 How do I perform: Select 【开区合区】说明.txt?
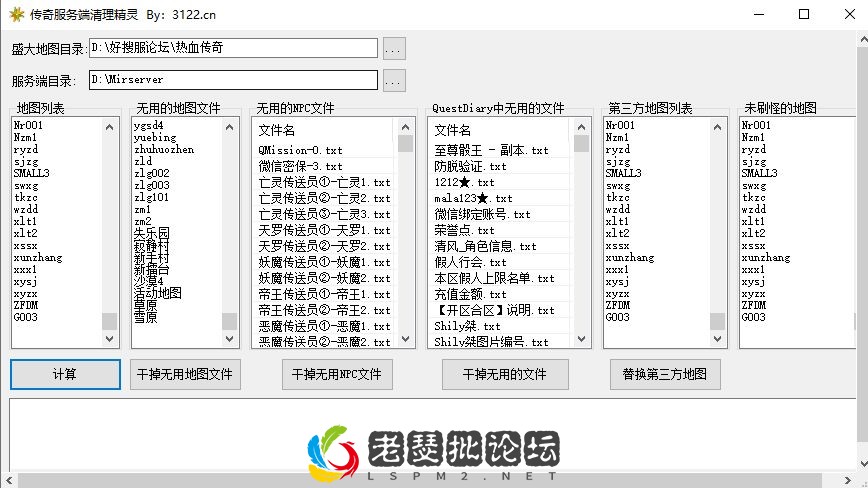[x=494, y=310]
